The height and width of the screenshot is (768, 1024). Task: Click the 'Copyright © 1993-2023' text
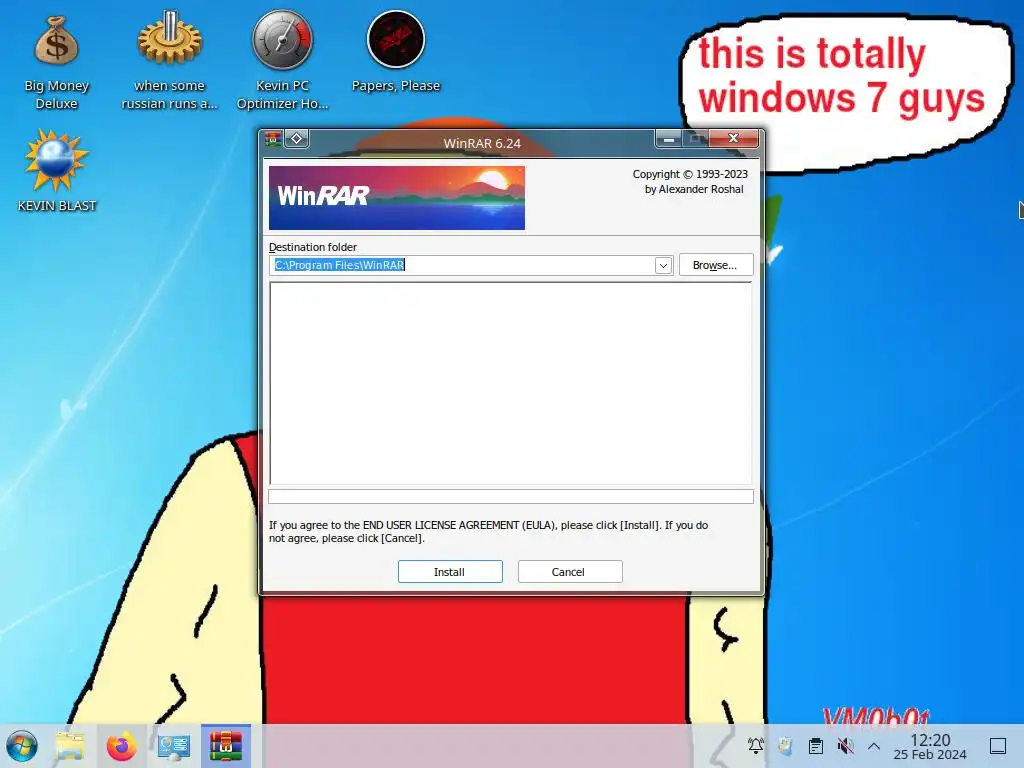[690, 174]
